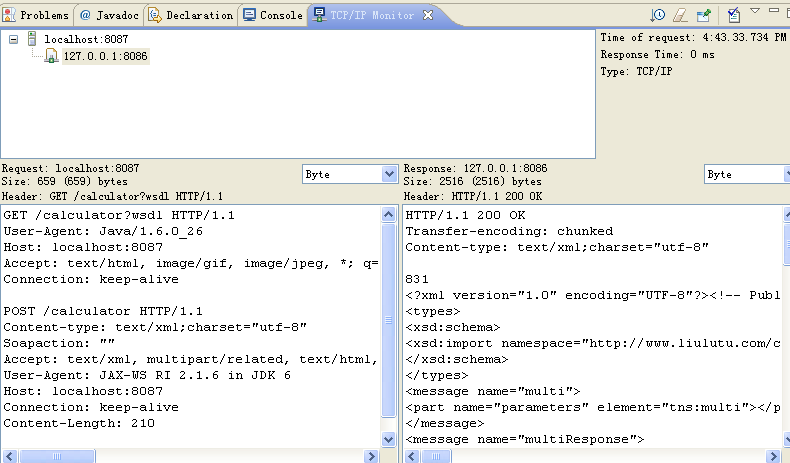
Task: Click the Problems tab icon
Action: pos(9,15)
